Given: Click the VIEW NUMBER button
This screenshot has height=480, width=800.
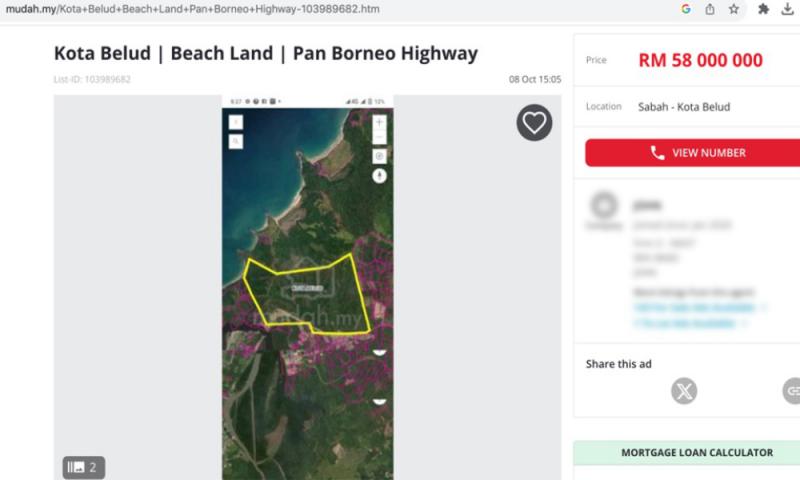Looking at the screenshot, I should [x=692, y=153].
